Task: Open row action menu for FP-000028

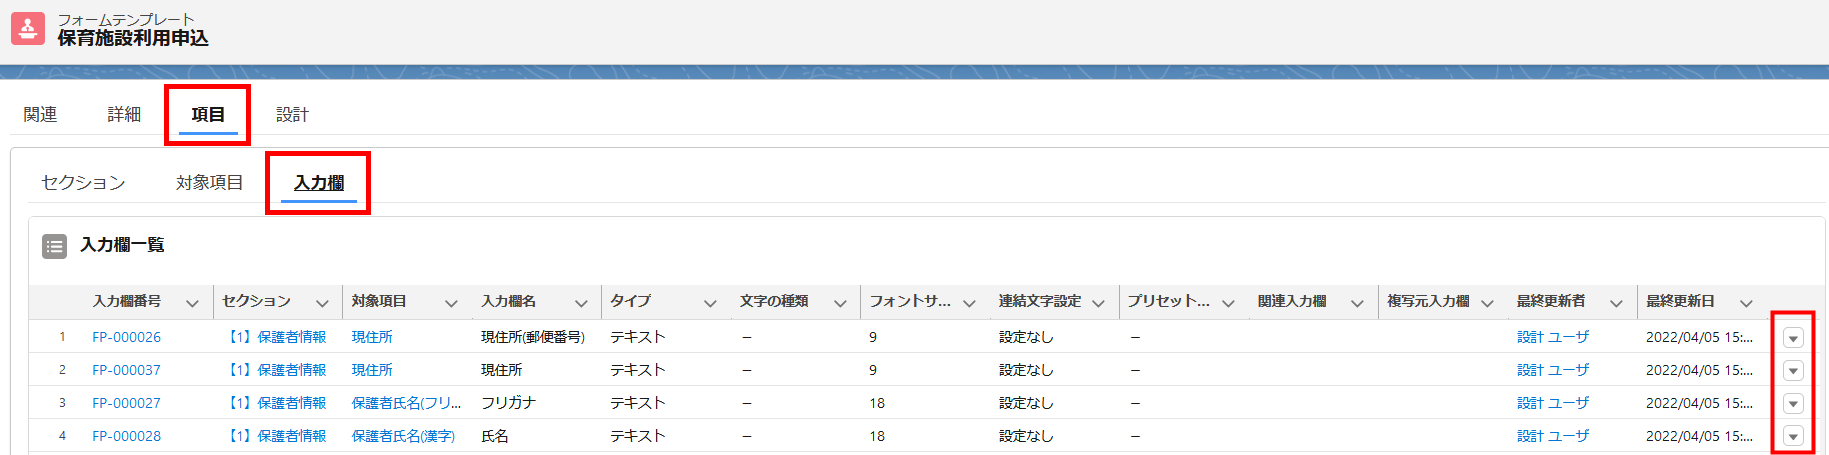Action: click(1793, 437)
